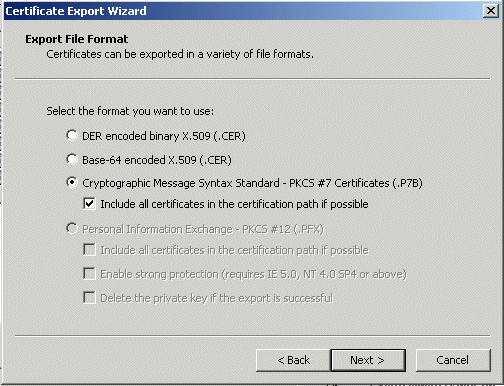Enable strong protection checkbox
The width and height of the screenshot is (504, 386).
(x=89, y=274)
